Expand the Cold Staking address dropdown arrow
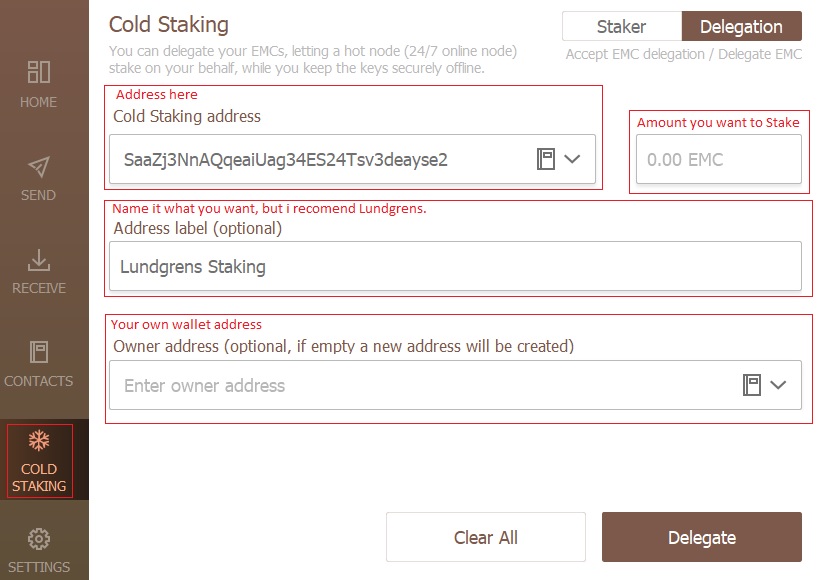 click(572, 159)
